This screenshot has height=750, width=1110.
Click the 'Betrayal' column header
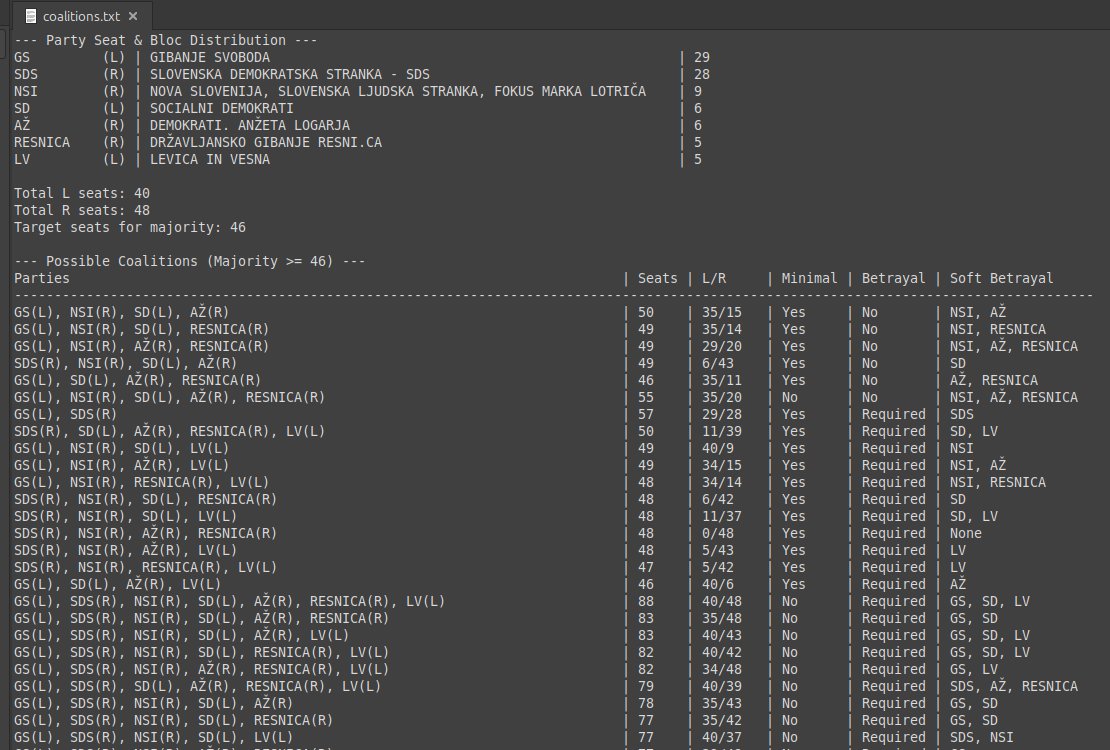[893, 278]
